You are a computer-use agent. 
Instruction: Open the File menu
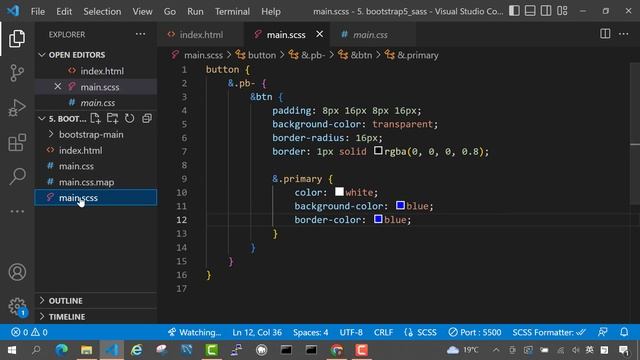tap(38, 11)
